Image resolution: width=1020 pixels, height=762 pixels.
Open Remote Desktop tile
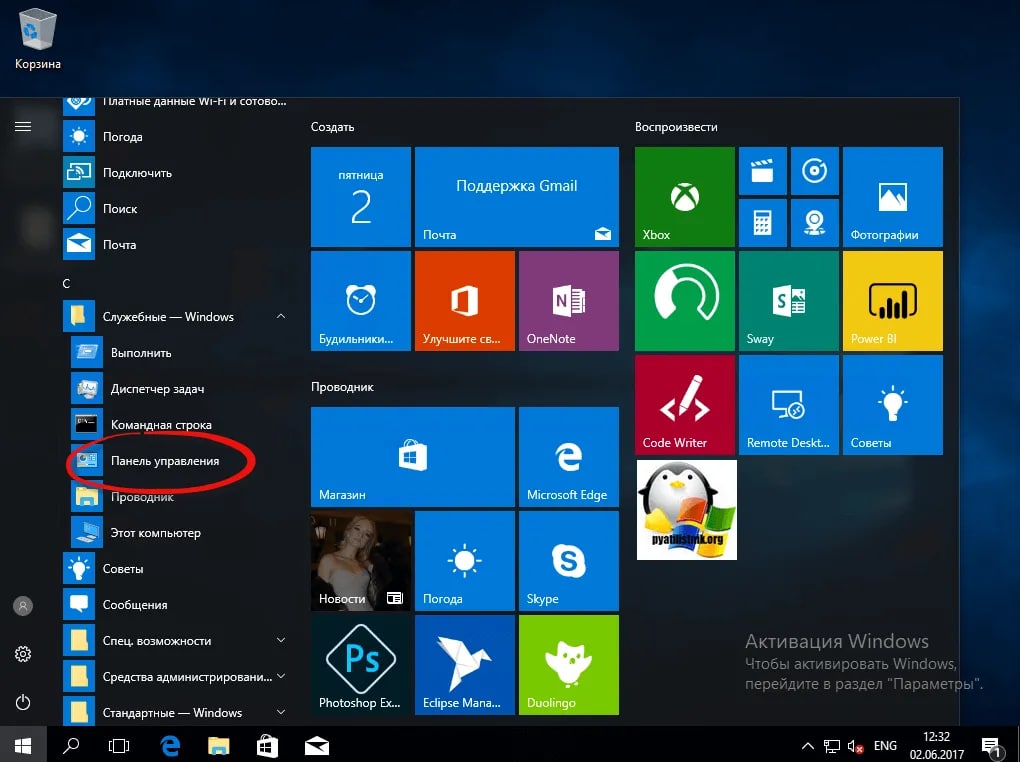pos(788,405)
